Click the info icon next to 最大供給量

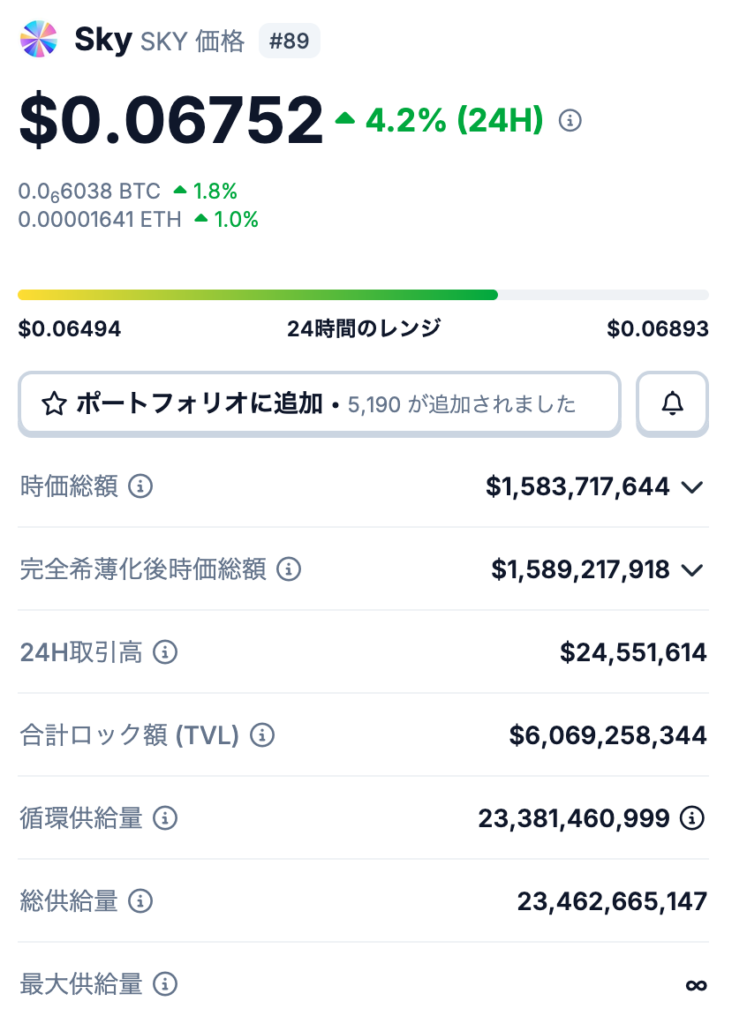pyautogui.click(x=165, y=984)
